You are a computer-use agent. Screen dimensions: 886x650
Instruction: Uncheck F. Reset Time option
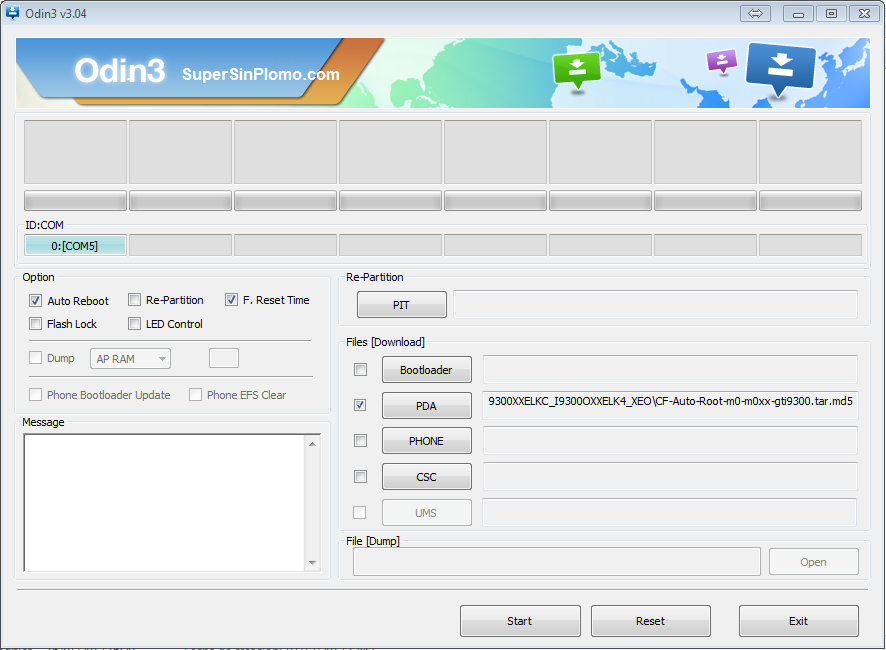pyautogui.click(x=231, y=300)
